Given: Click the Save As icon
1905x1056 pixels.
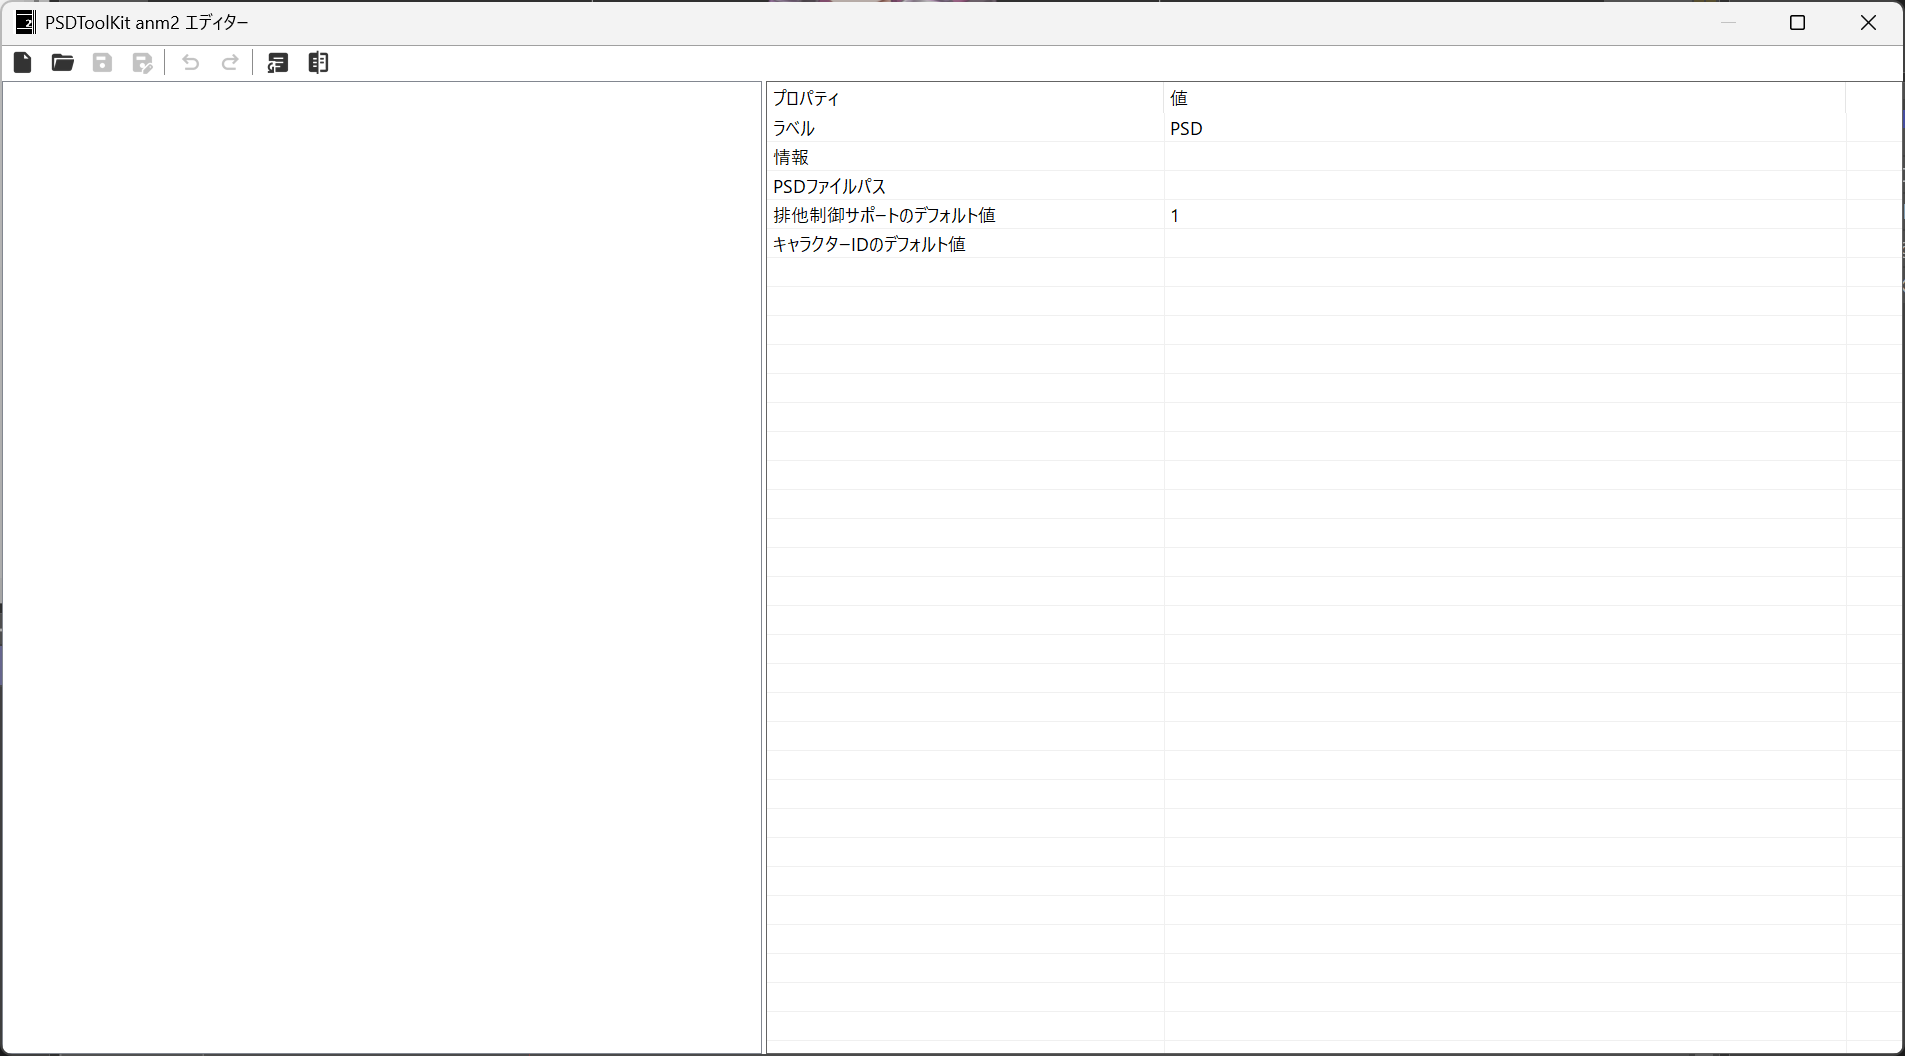Looking at the screenshot, I should [x=143, y=63].
